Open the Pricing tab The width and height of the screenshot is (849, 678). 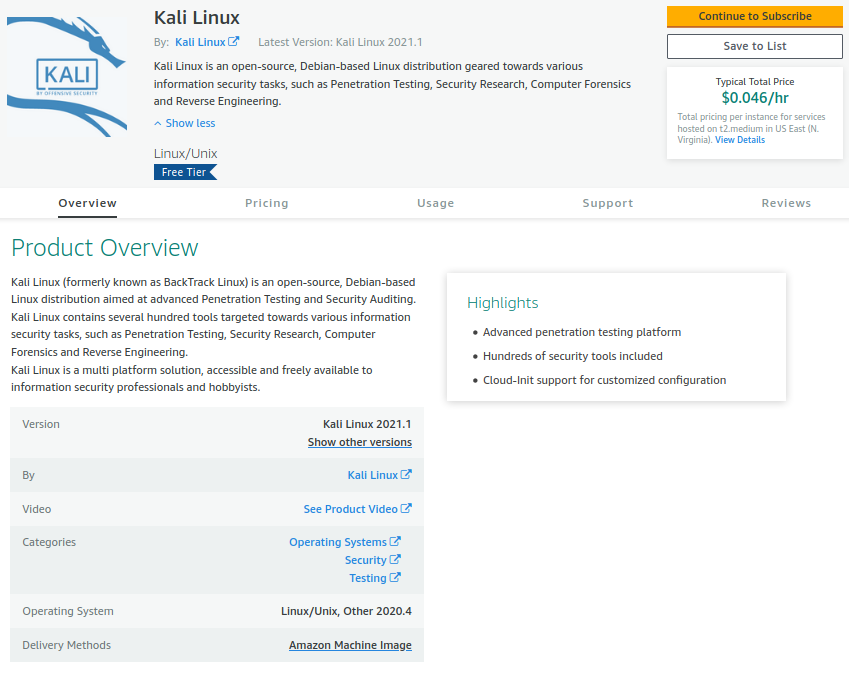[x=266, y=203]
